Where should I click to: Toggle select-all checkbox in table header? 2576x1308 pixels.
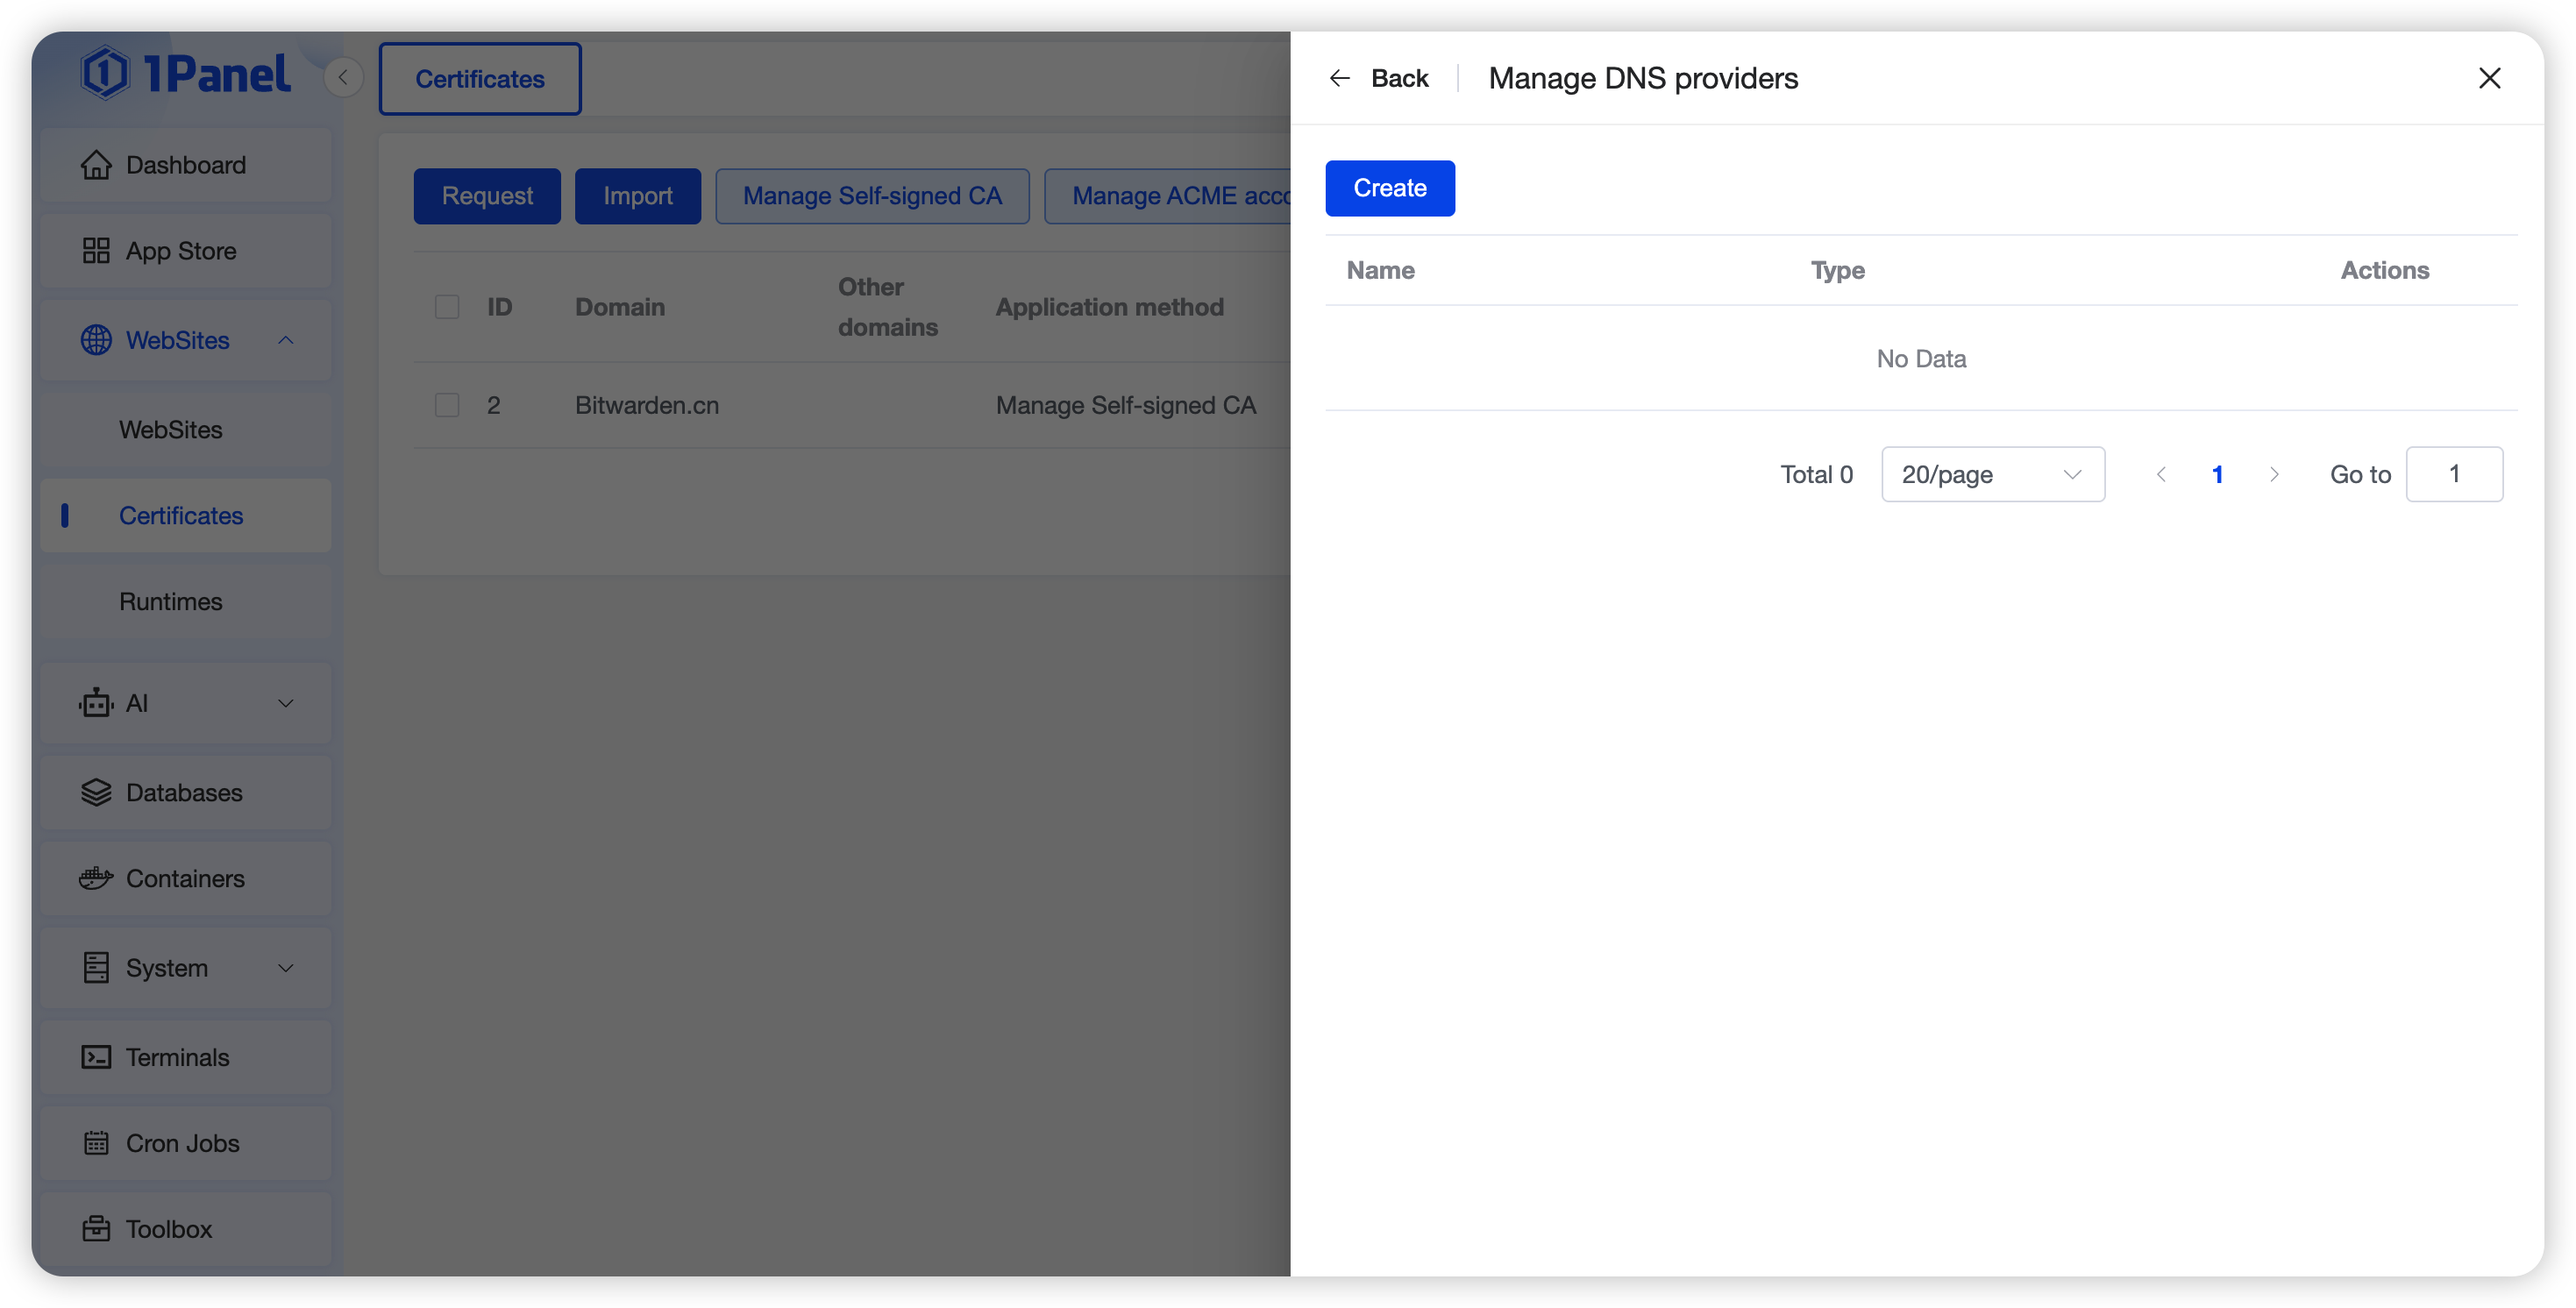(447, 307)
